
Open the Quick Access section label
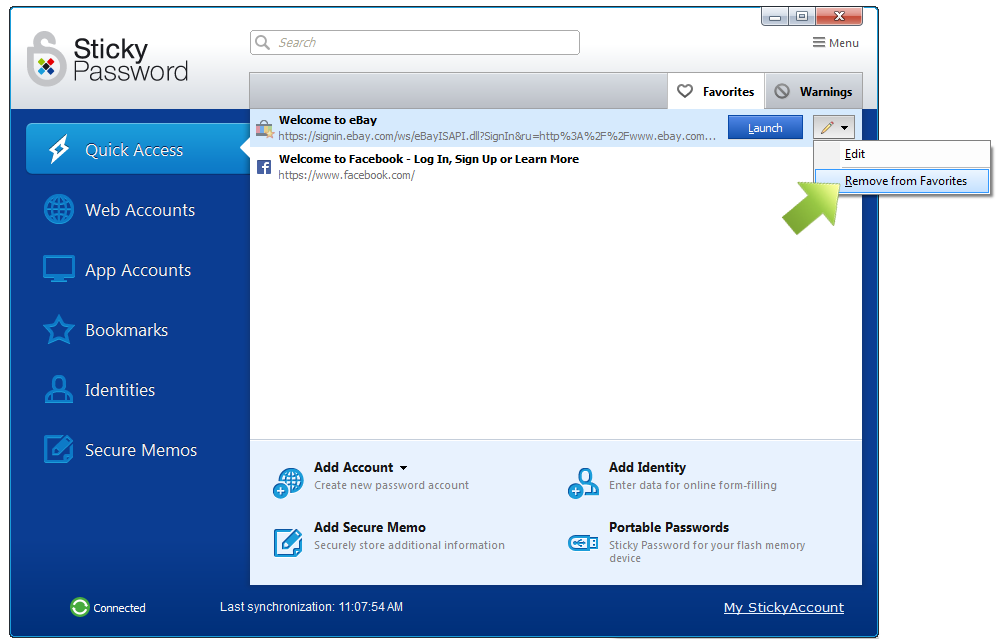tap(134, 150)
